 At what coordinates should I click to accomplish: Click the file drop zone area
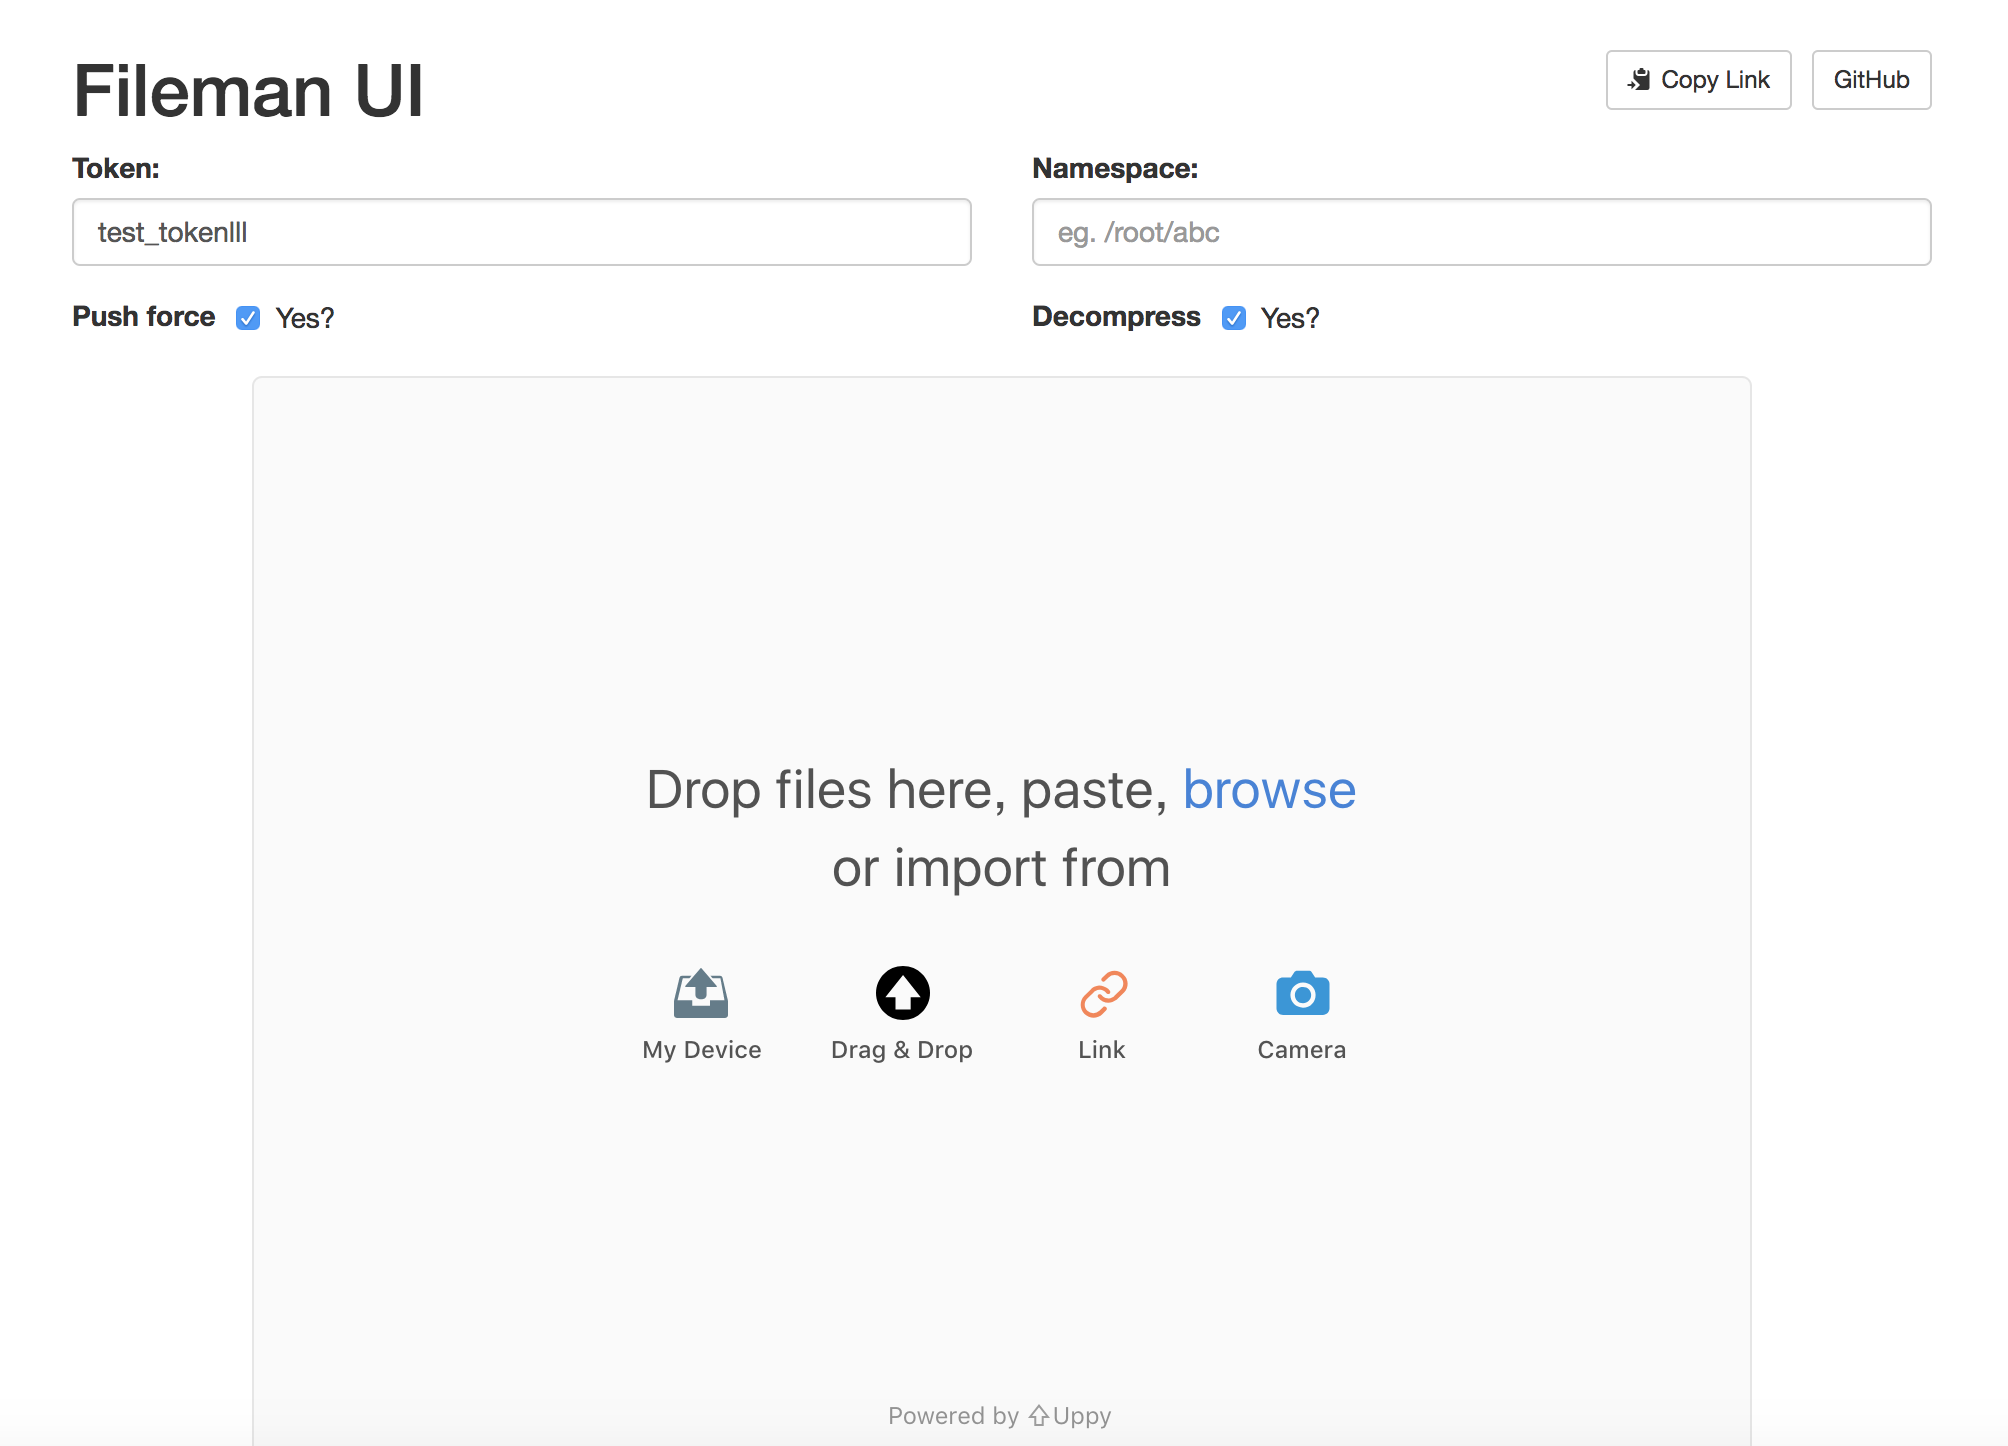tap(1000, 560)
